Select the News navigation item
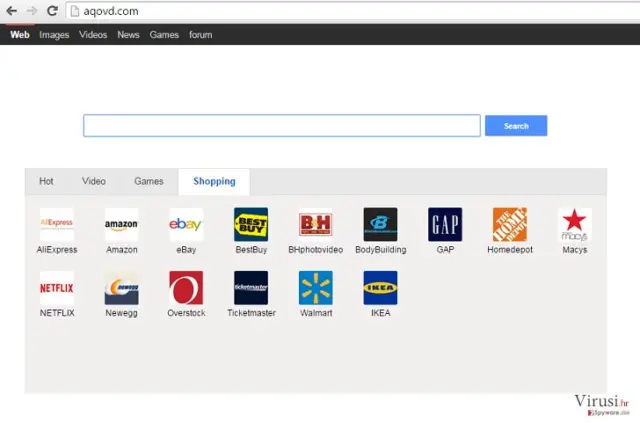Viewport: 640px width, 423px height. pyautogui.click(x=128, y=35)
